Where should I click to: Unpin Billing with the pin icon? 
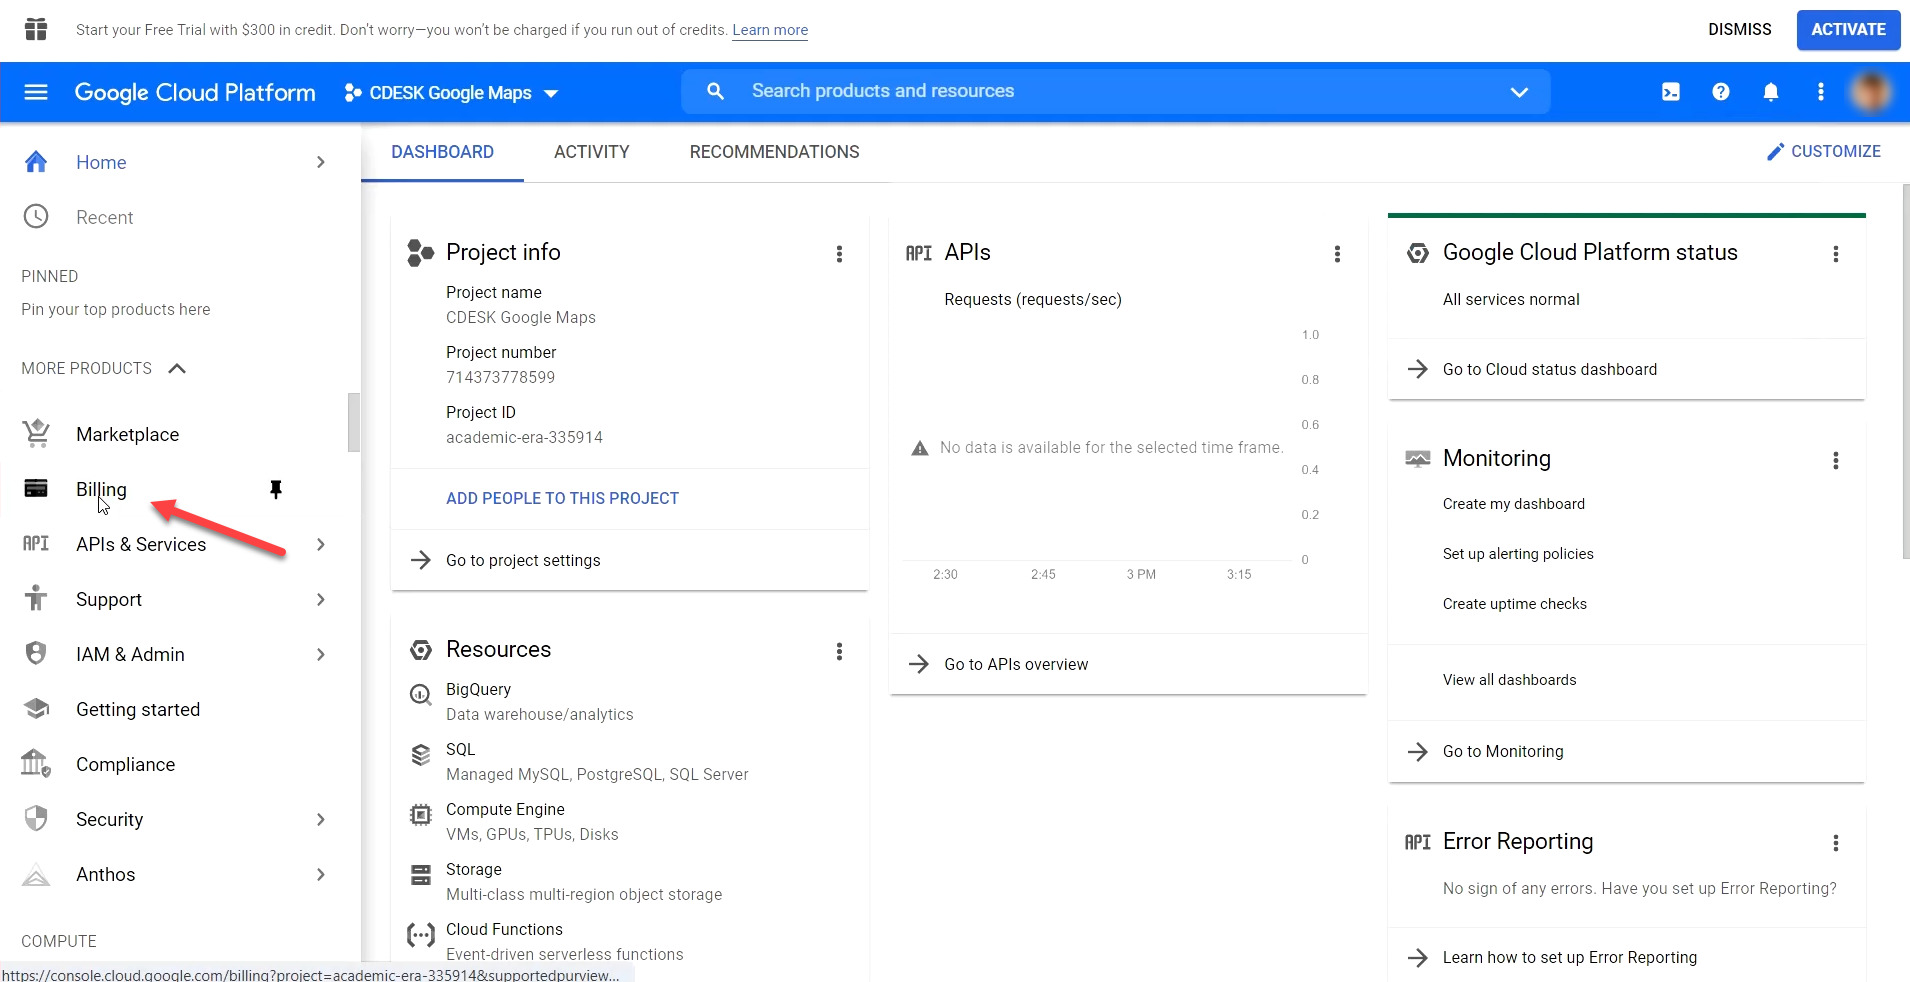click(x=276, y=489)
